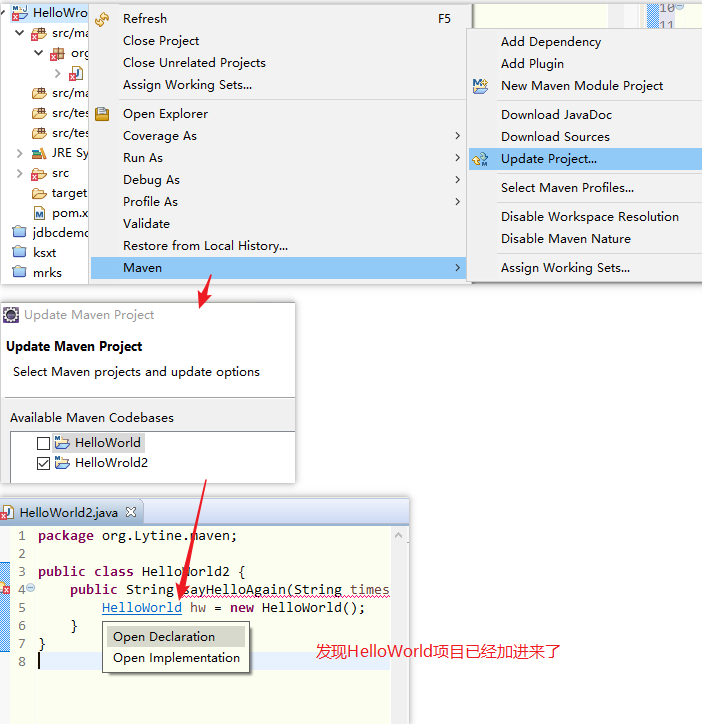The width and height of the screenshot is (702, 724).
Task: Click Open Declaration in popup
Action: [x=176, y=637]
